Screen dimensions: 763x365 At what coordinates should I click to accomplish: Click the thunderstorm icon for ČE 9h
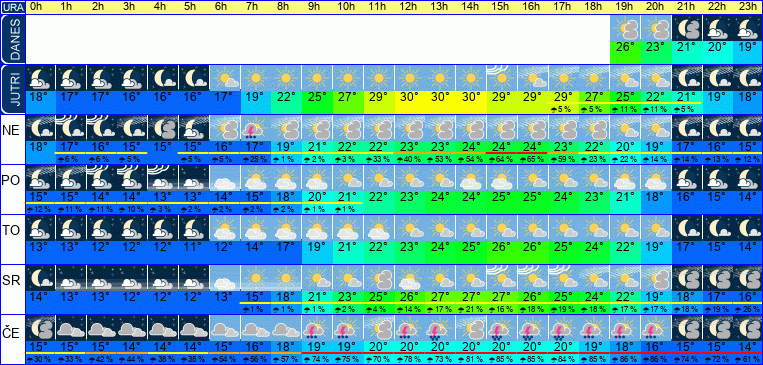click(x=317, y=328)
